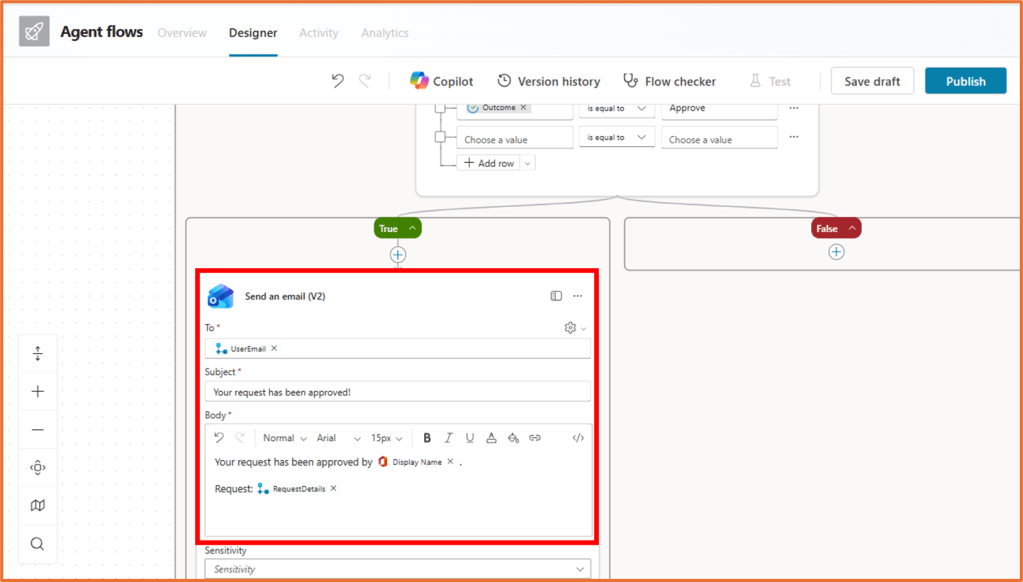Switch to the Activity tab
Viewport: 1023px width, 582px height.
tap(318, 32)
